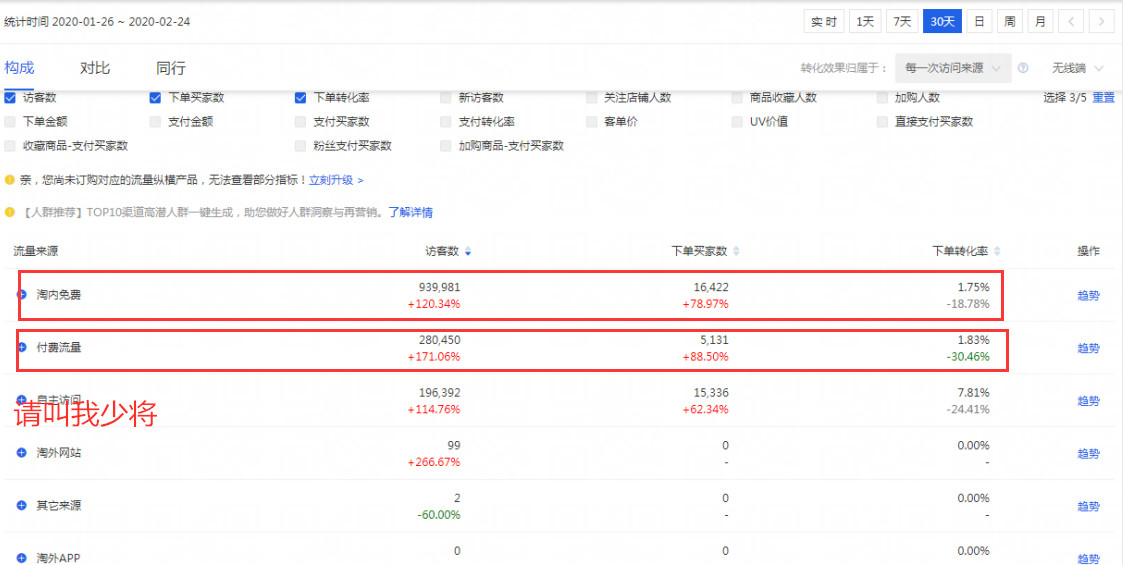Sort by 访客数 column arrow icon

(x=468, y=252)
